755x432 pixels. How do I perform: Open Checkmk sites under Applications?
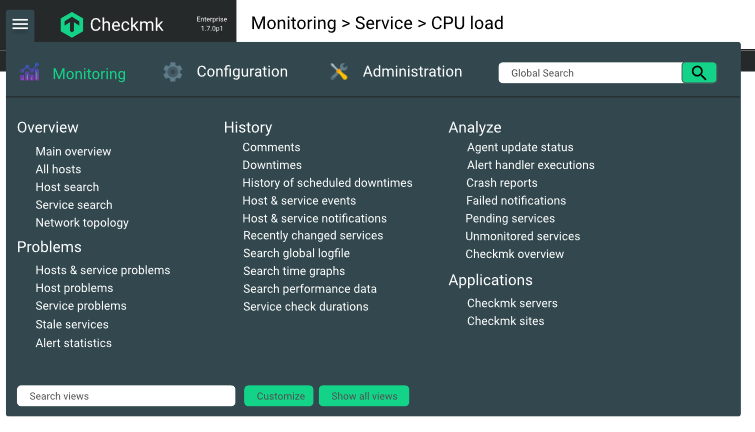pos(506,321)
